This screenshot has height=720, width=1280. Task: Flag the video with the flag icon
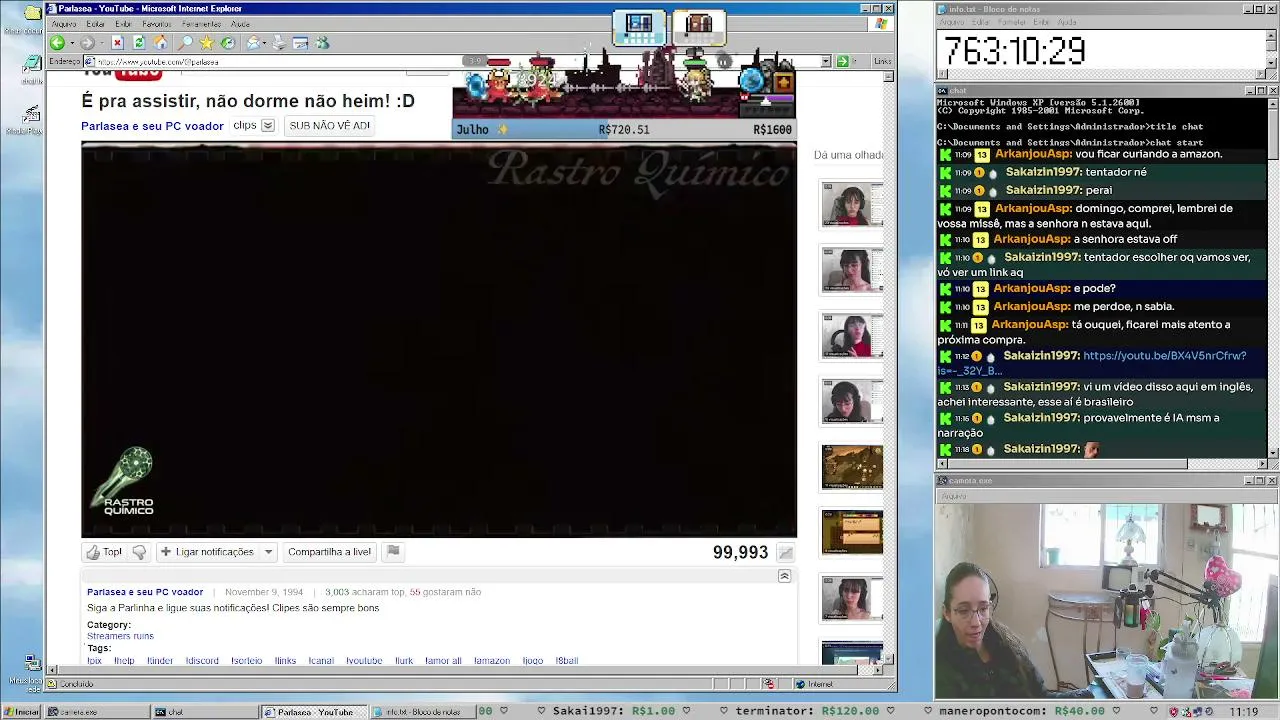pos(393,551)
